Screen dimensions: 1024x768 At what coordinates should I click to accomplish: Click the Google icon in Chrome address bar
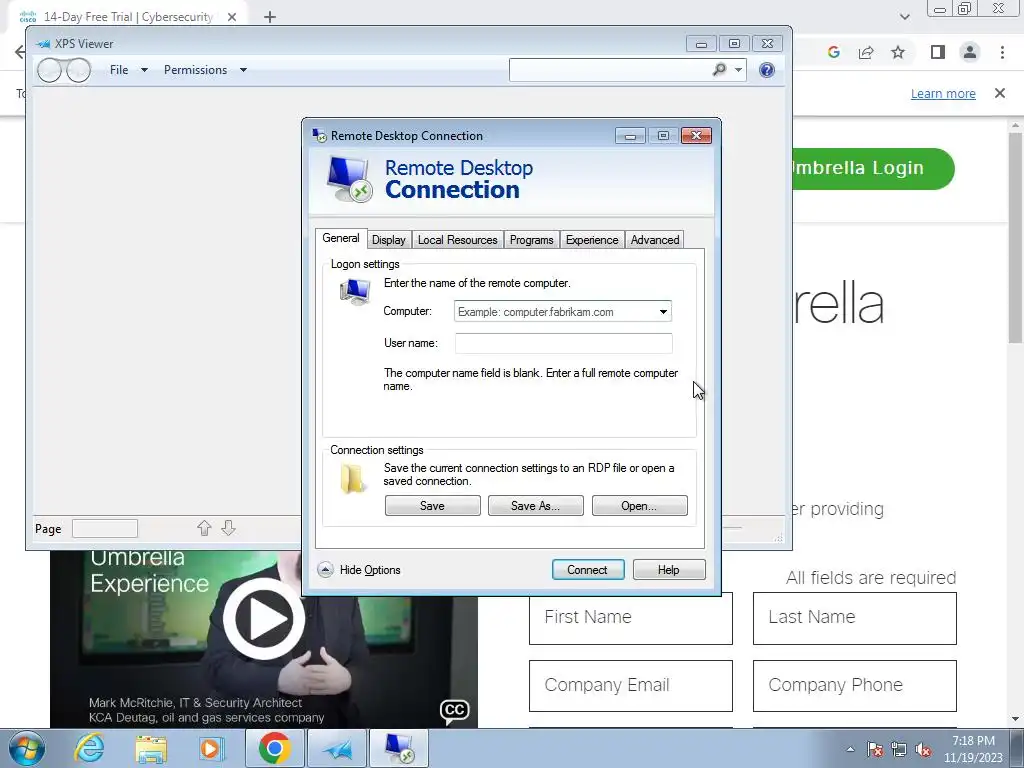[x=833, y=52]
